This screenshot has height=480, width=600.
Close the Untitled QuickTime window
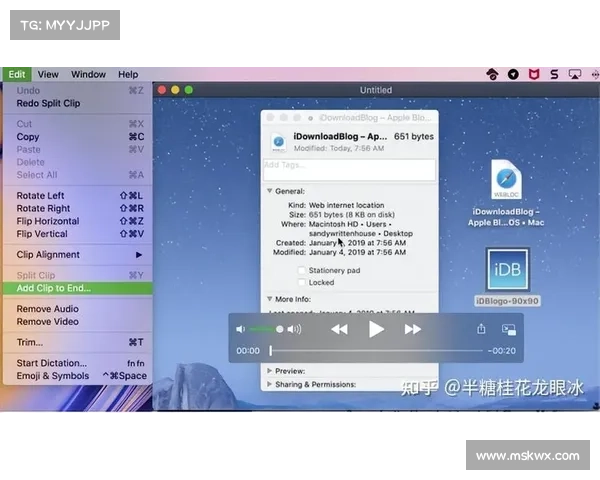pos(162,90)
